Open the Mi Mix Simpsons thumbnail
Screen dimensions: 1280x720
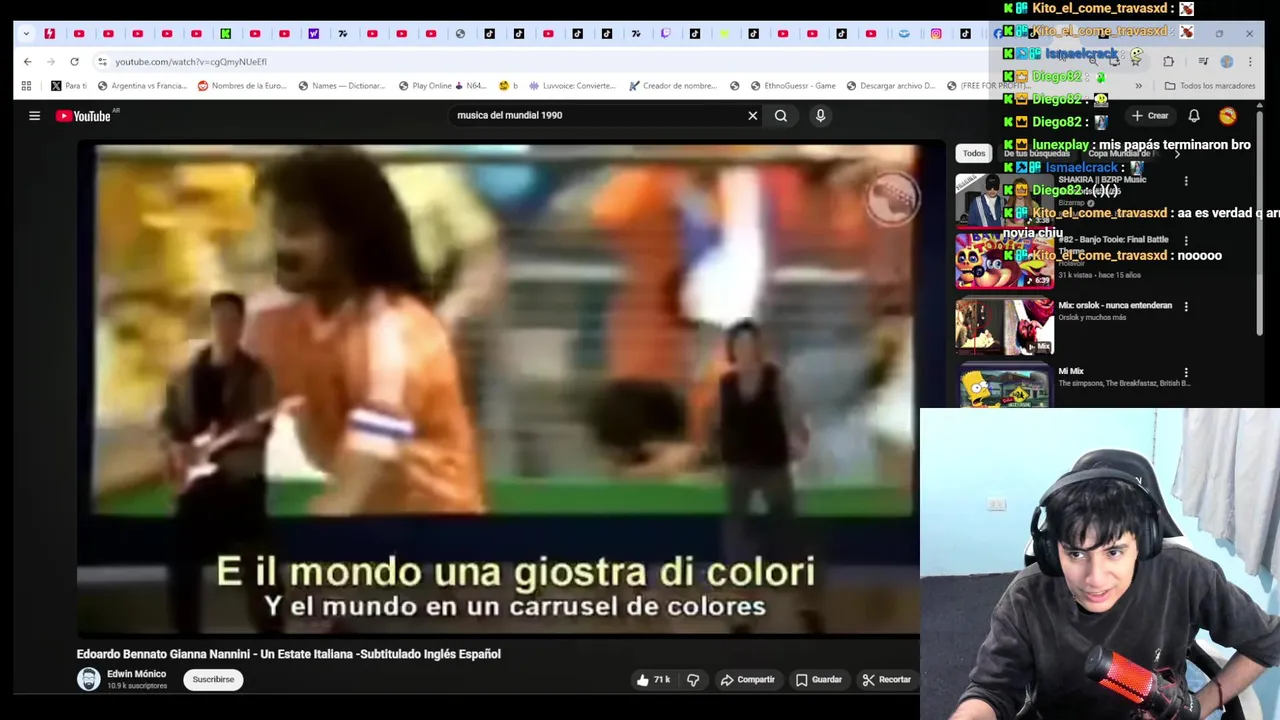point(1004,386)
